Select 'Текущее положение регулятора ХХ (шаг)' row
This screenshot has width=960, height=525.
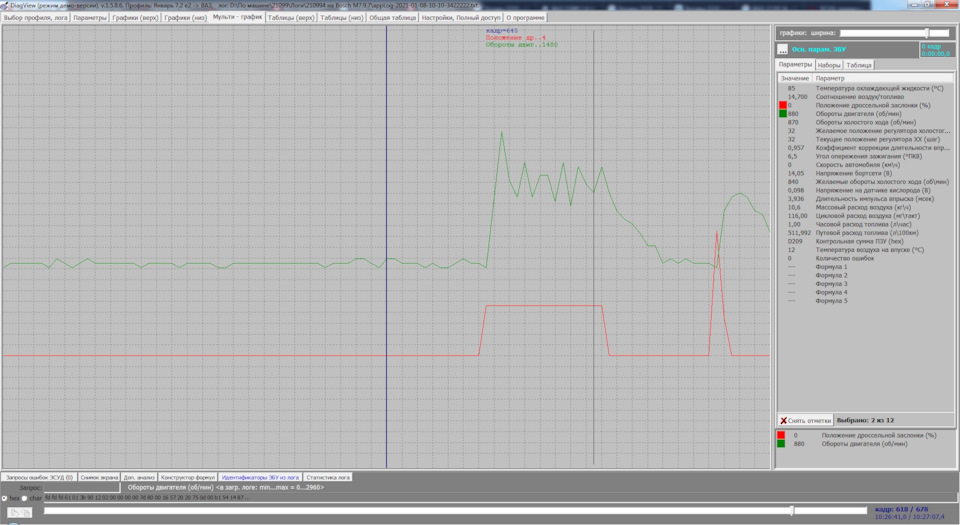[866, 140]
